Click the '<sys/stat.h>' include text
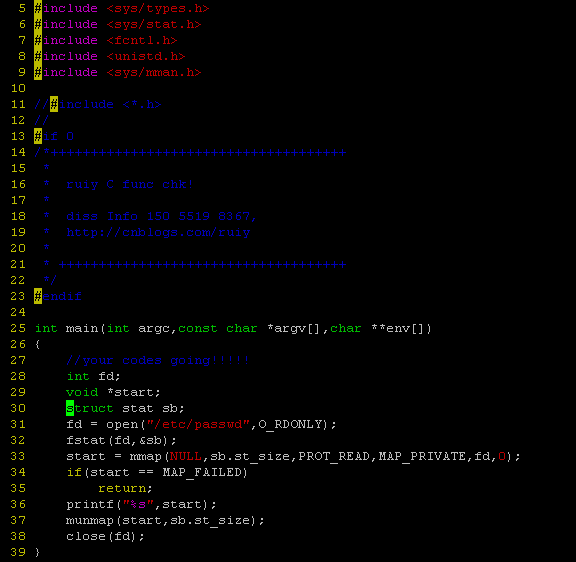The image size is (576, 562). [154, 24]
